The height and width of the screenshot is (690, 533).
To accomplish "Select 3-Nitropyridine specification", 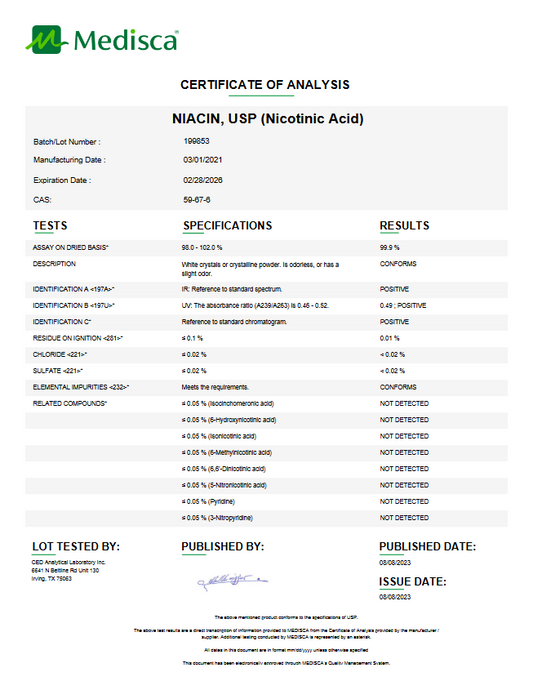I will point(217,518).
